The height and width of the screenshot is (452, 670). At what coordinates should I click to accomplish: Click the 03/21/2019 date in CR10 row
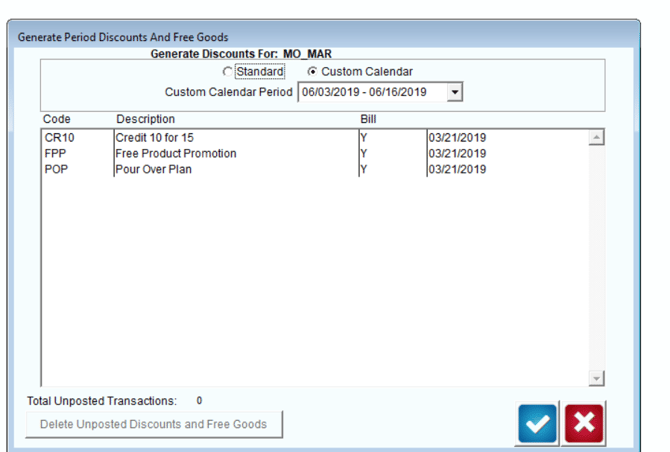pos(457,138)
